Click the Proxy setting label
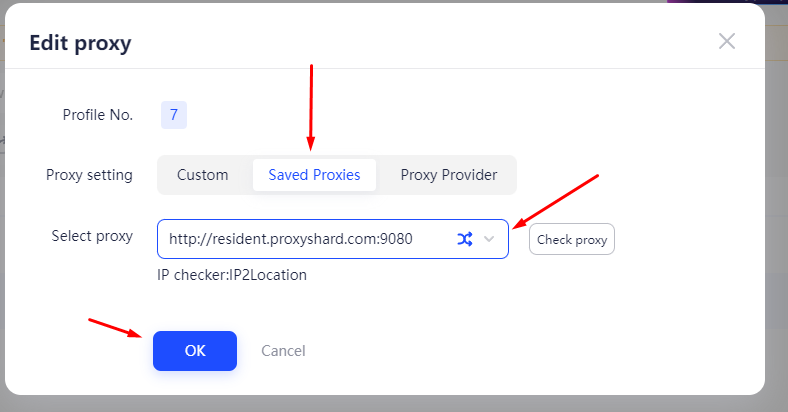The image size is (788, 412). coord(89,175)
